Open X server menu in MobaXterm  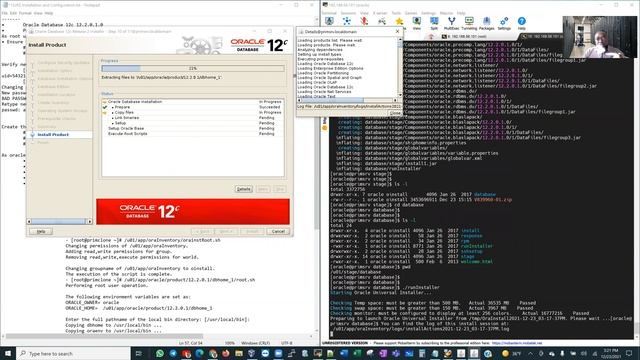tap(380, 13)
